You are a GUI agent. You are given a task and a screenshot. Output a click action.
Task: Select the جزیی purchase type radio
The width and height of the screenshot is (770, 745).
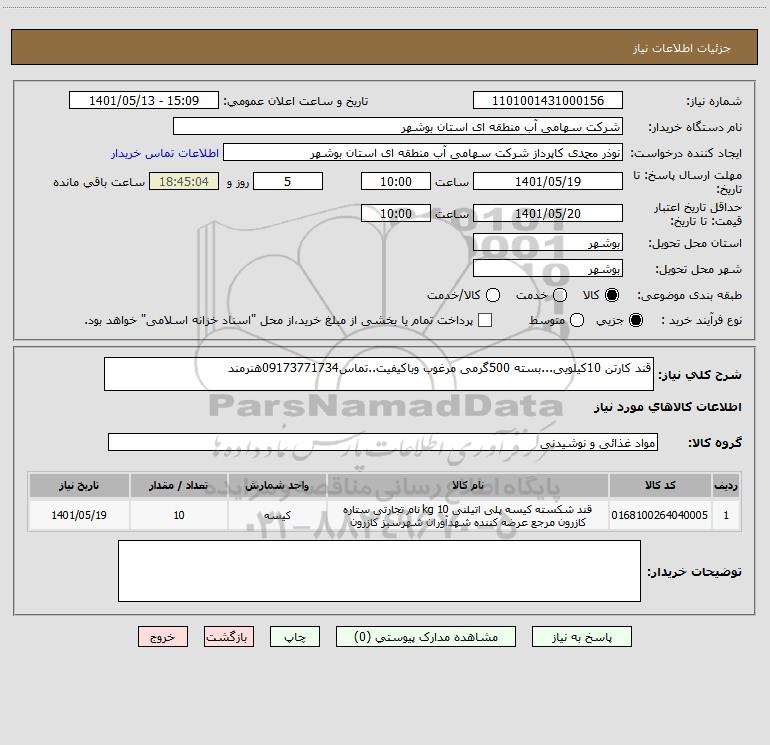(x=635, y=320)
